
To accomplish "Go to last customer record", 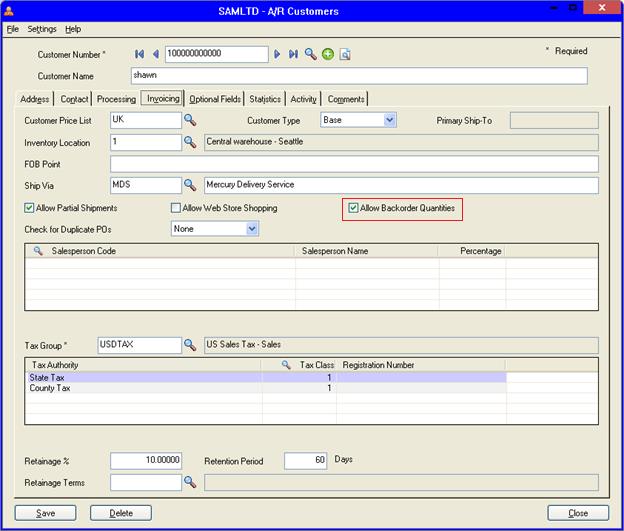I will 293,54.
